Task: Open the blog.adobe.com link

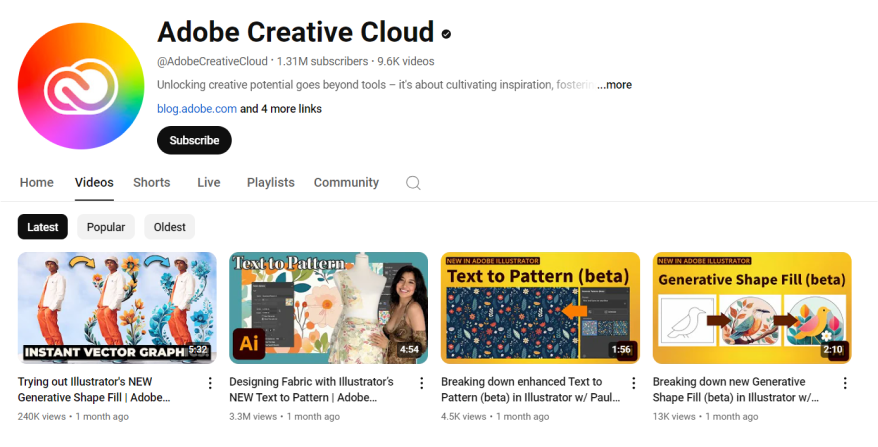Action: click(x=197, y=109)
